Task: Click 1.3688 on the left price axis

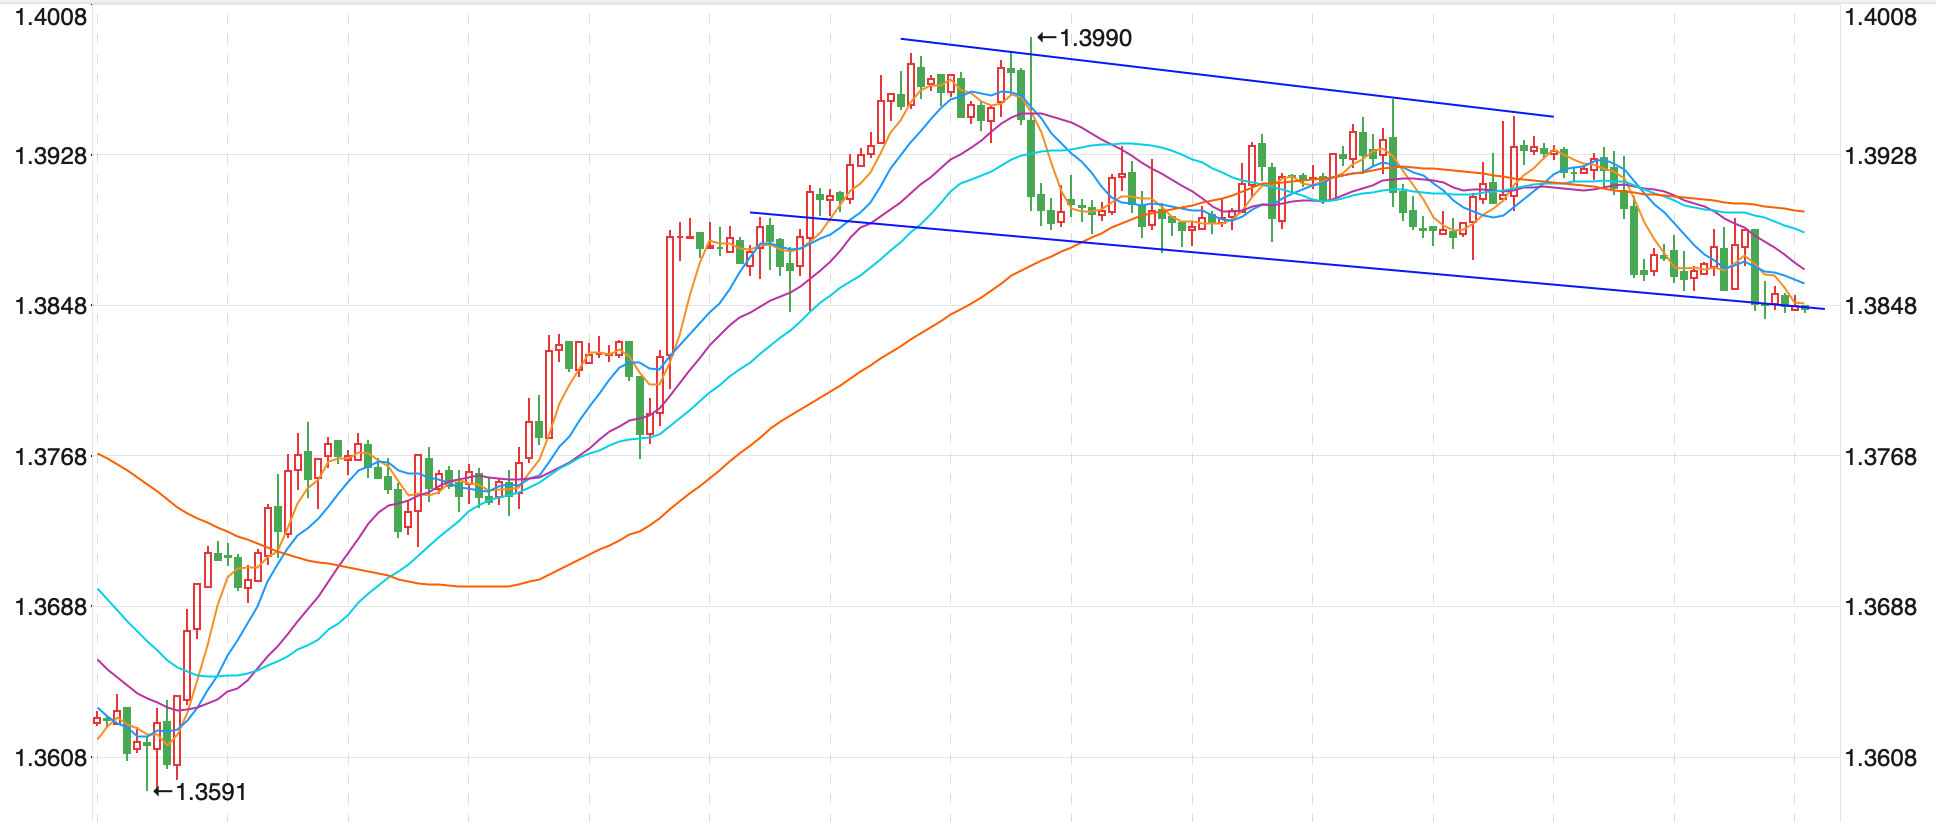Action: (x=50, y=607)
